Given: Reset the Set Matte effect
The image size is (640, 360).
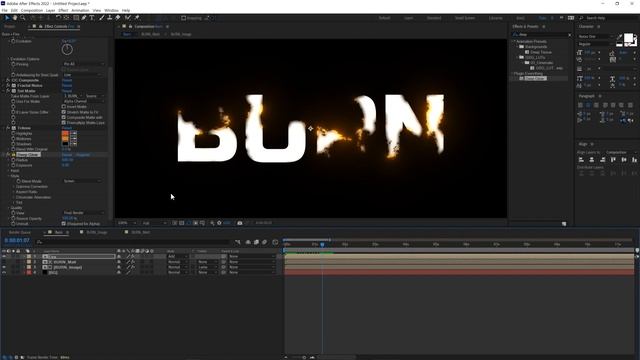Looking at the screenshot, I should (x=67, y=91).
